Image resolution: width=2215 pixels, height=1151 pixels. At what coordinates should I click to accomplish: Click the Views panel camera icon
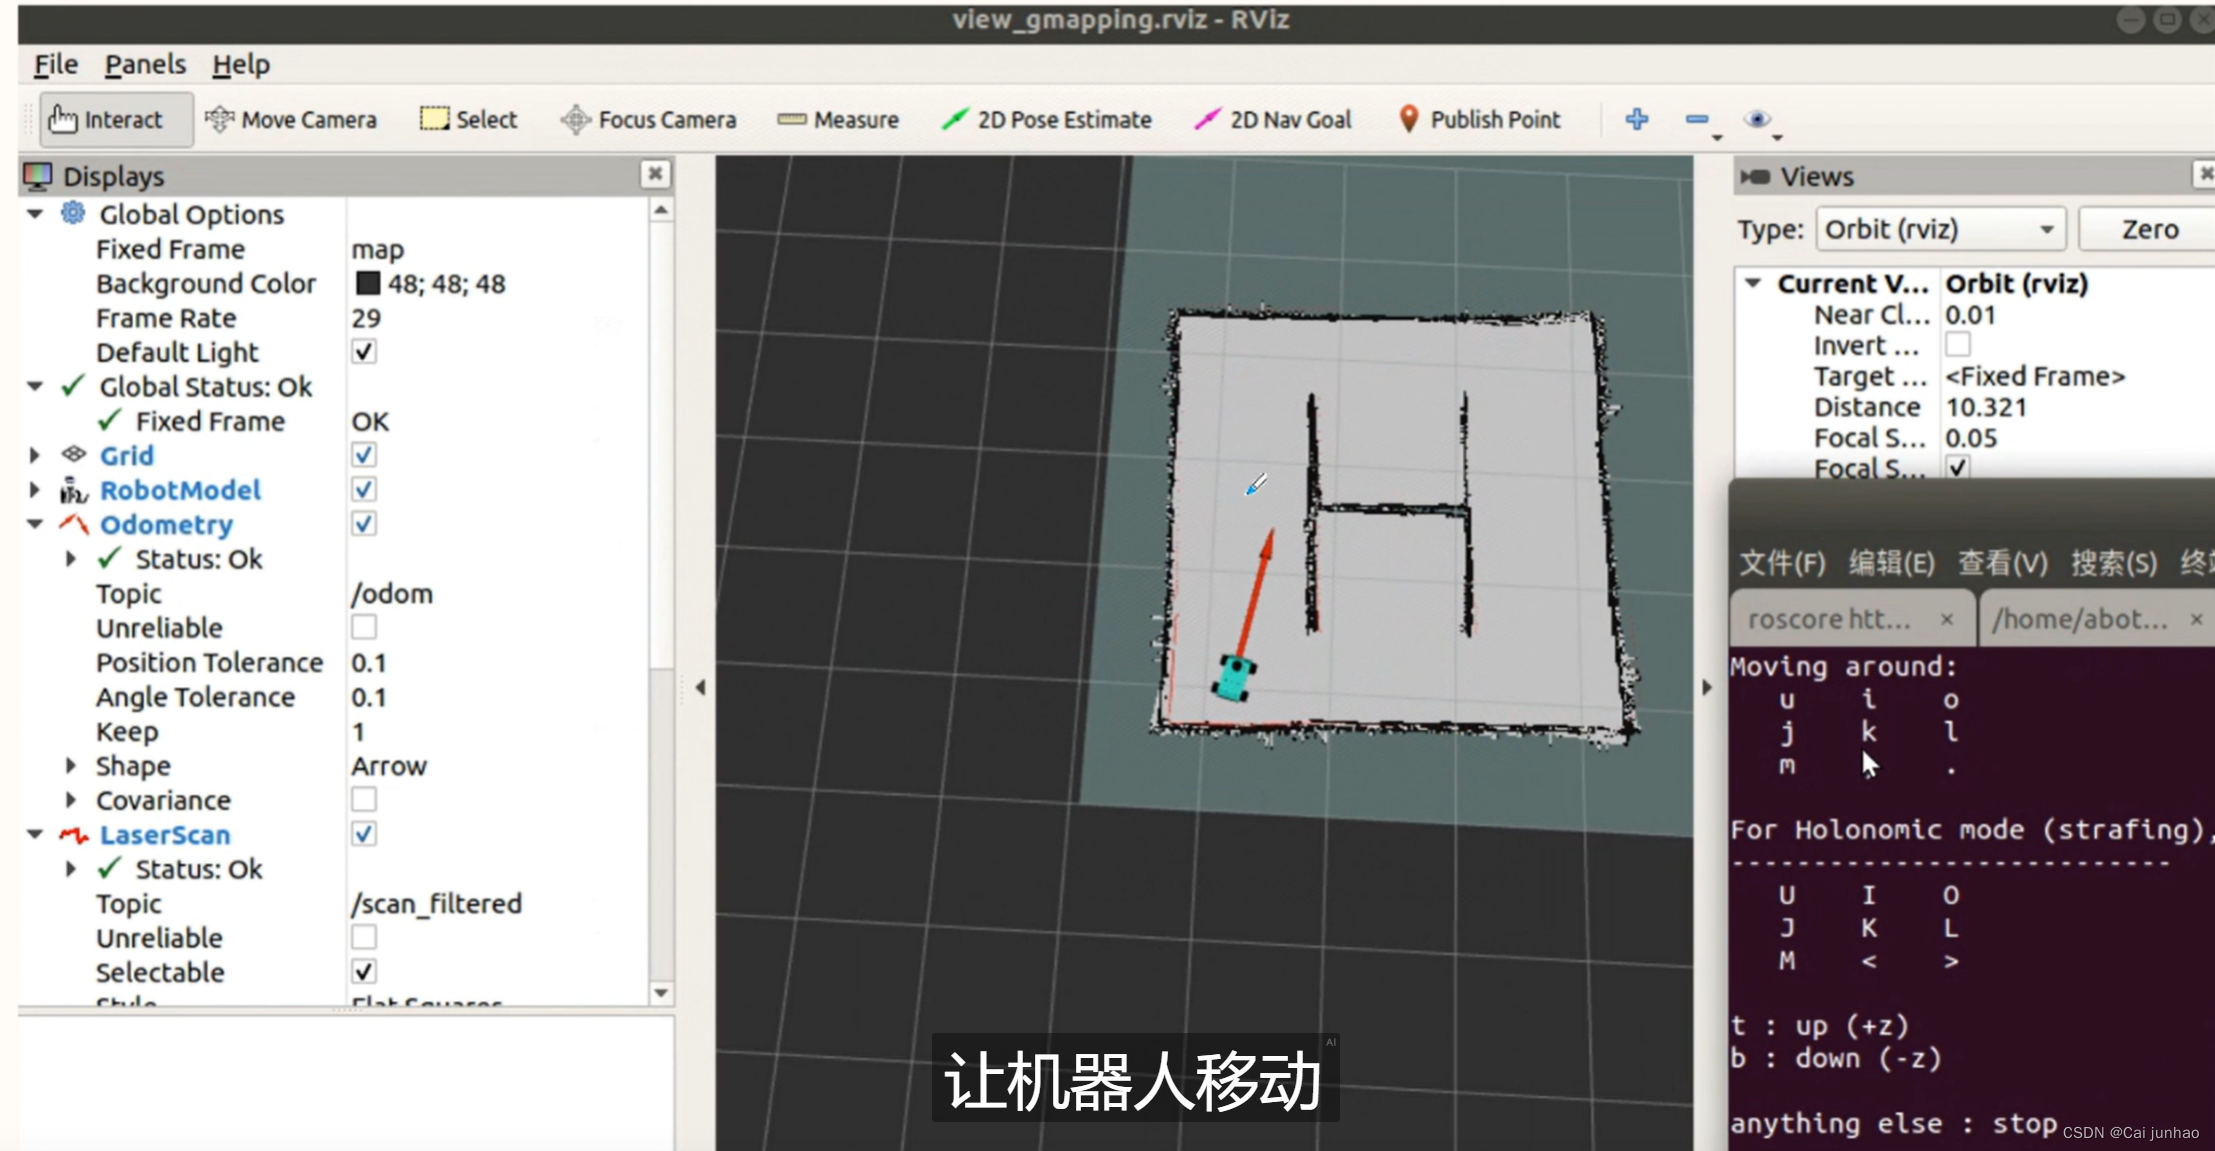pyautogui.click(x=1755, y=176)
